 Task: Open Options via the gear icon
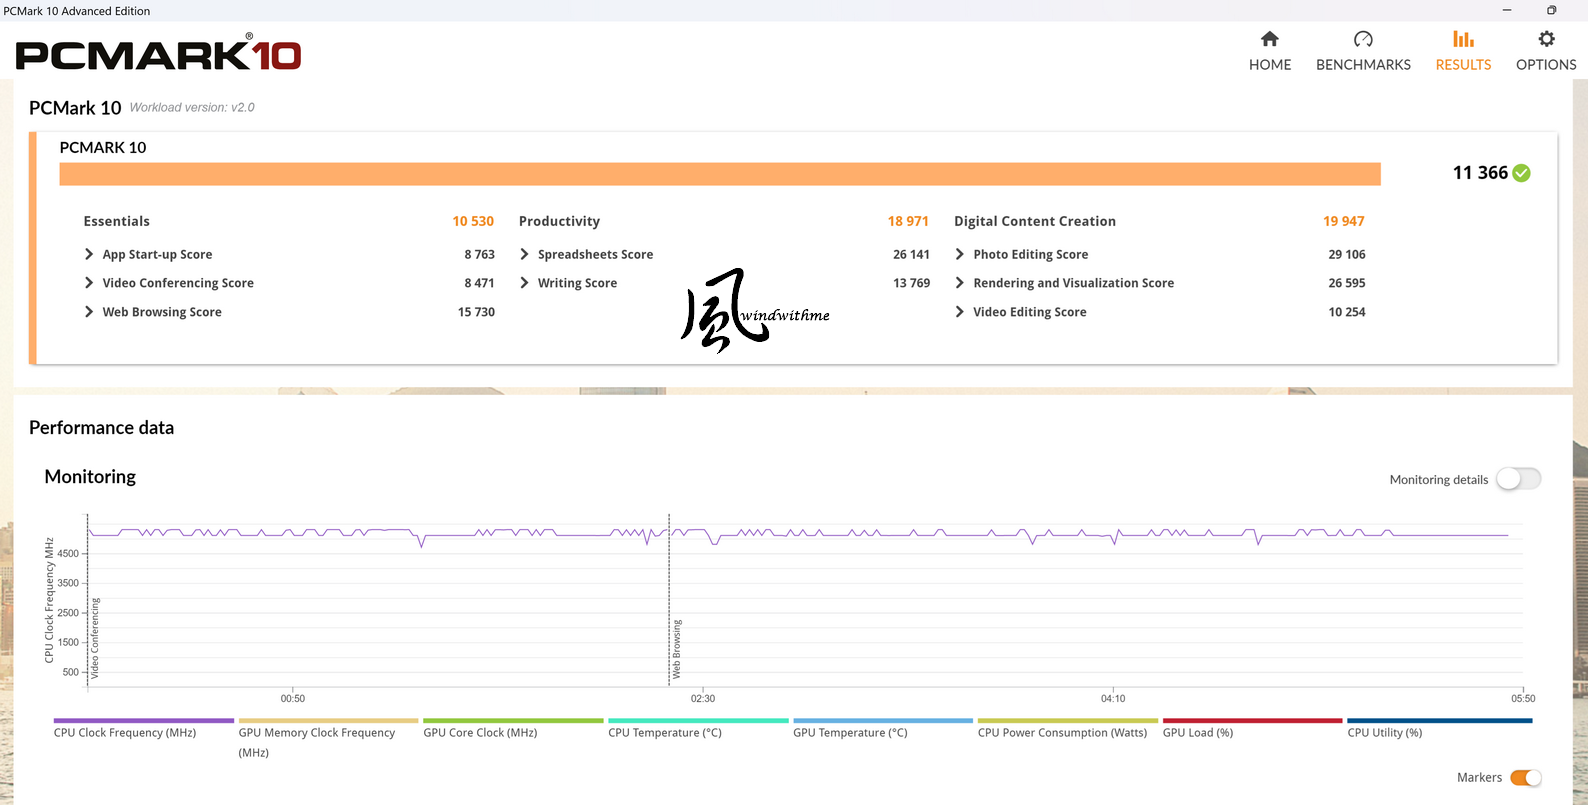1546,39
